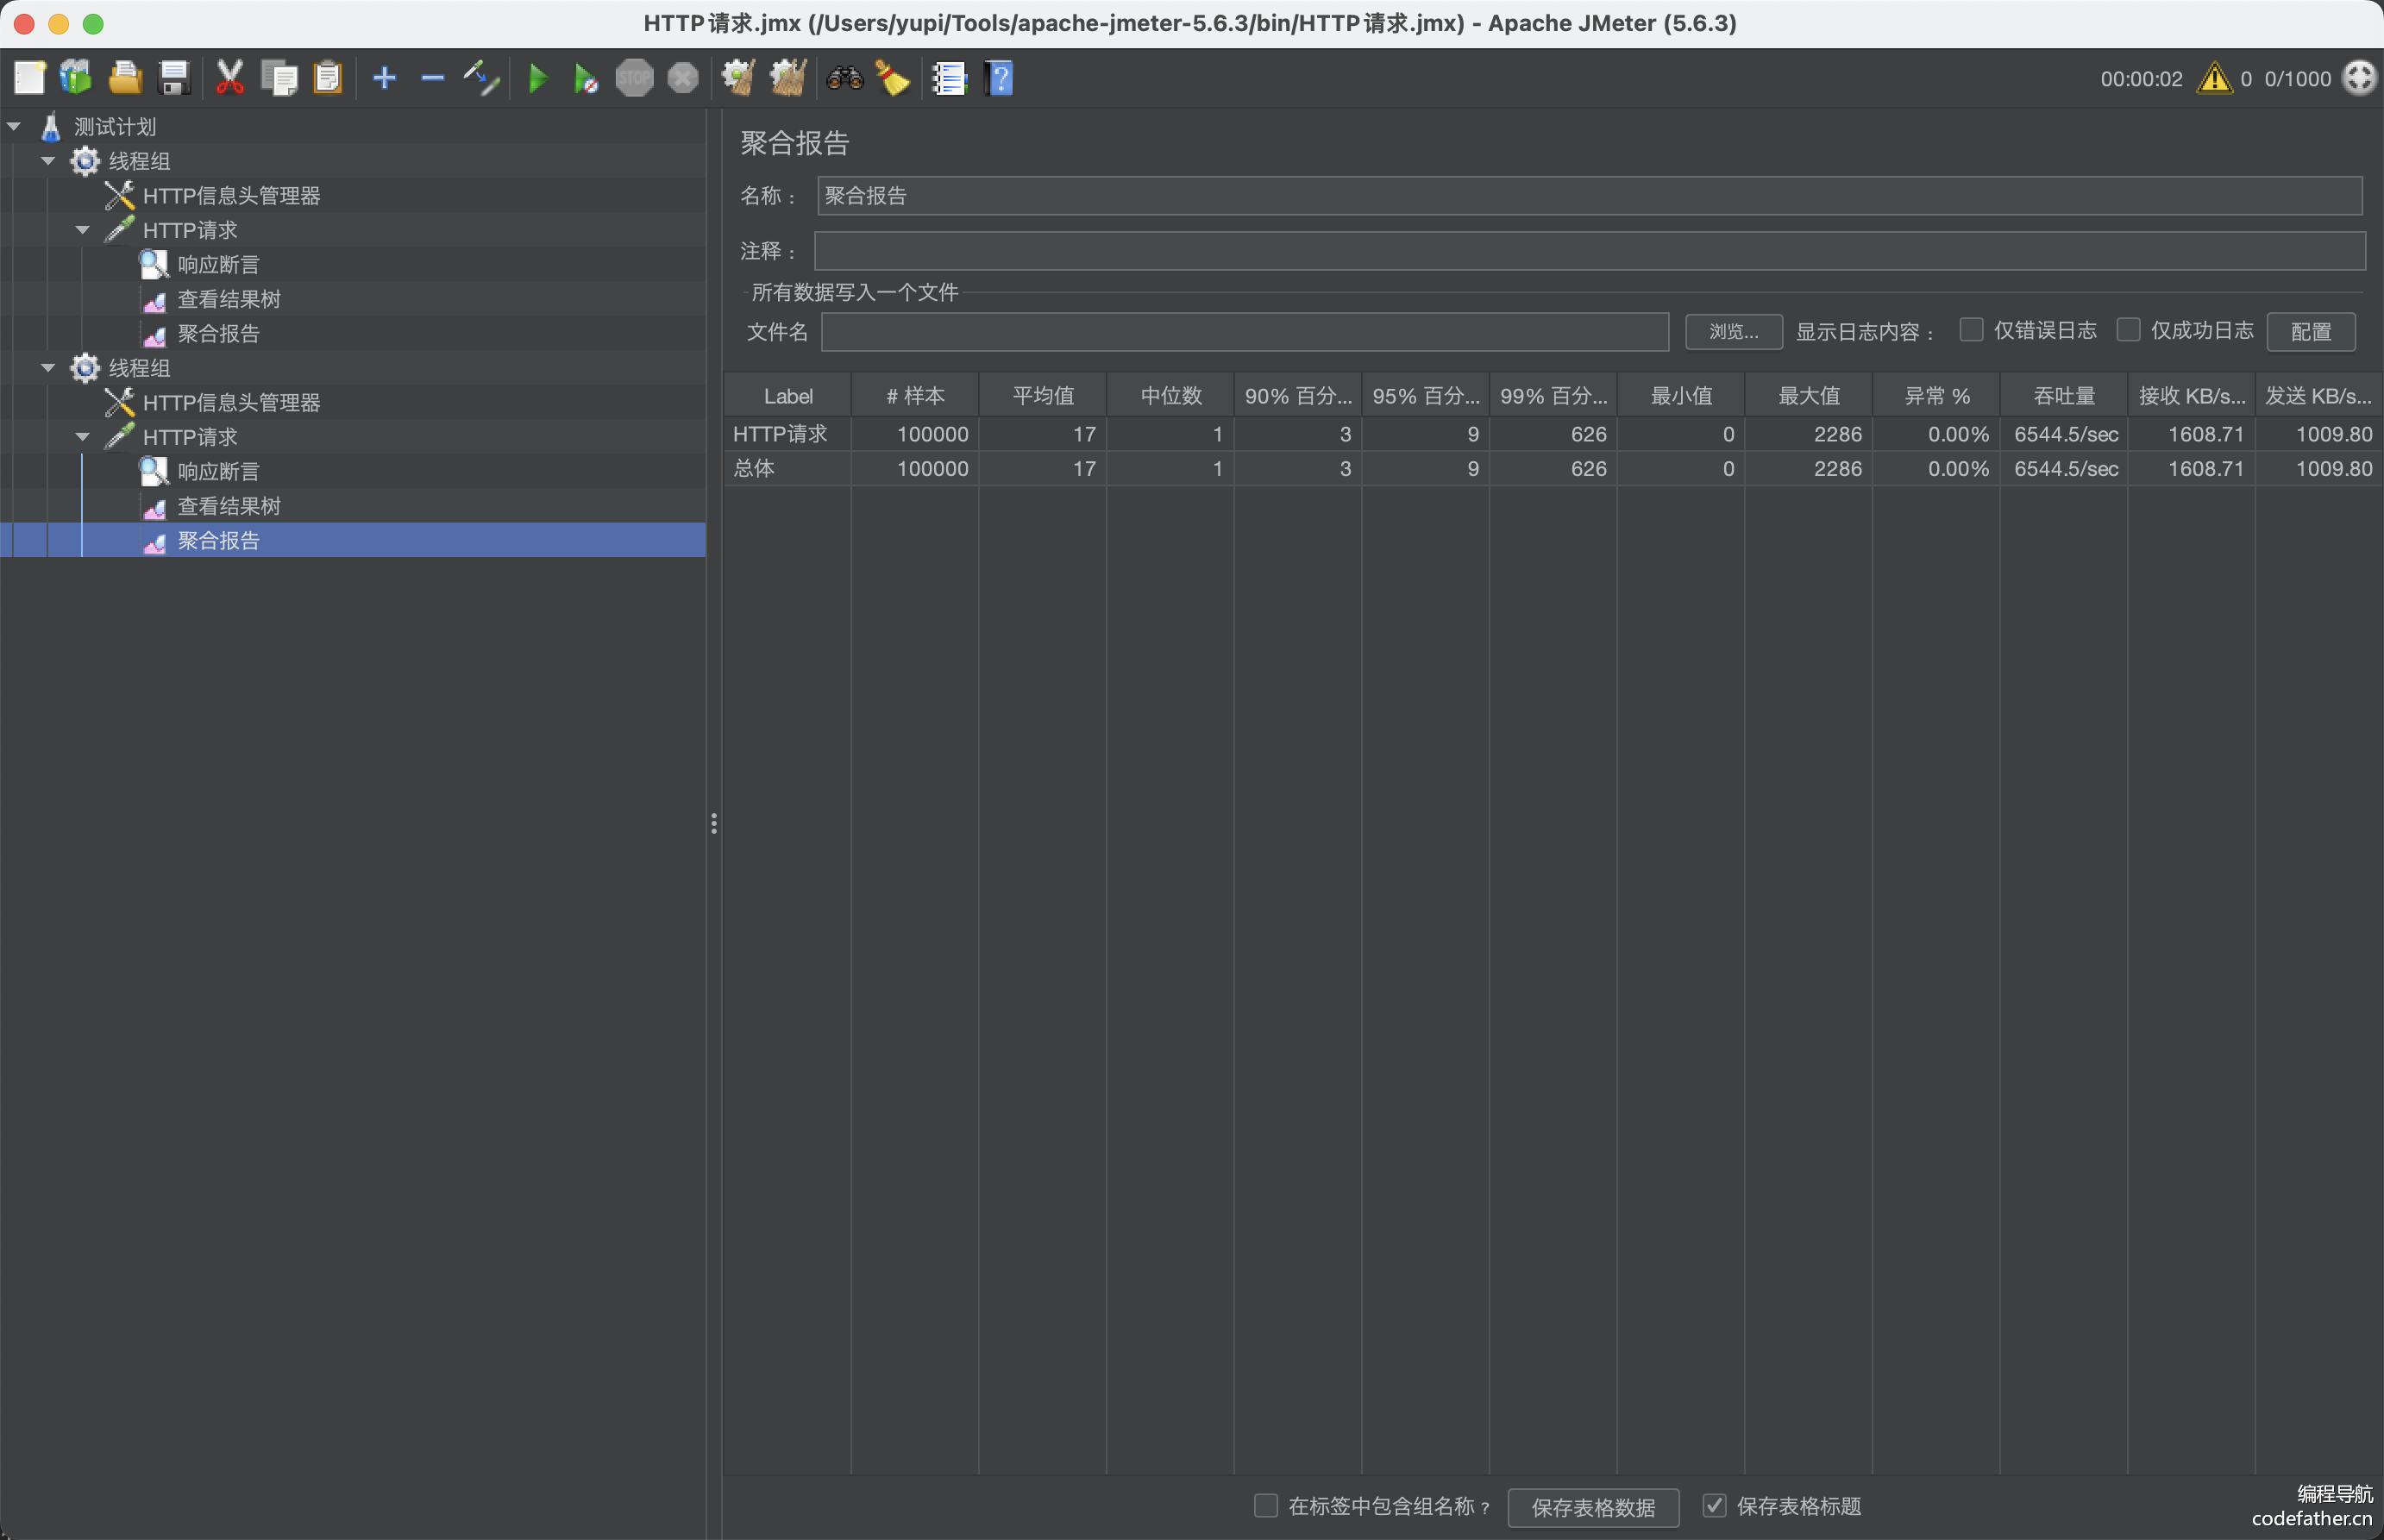Click the 保存表格数据 button

[x=1592, y=1506]
